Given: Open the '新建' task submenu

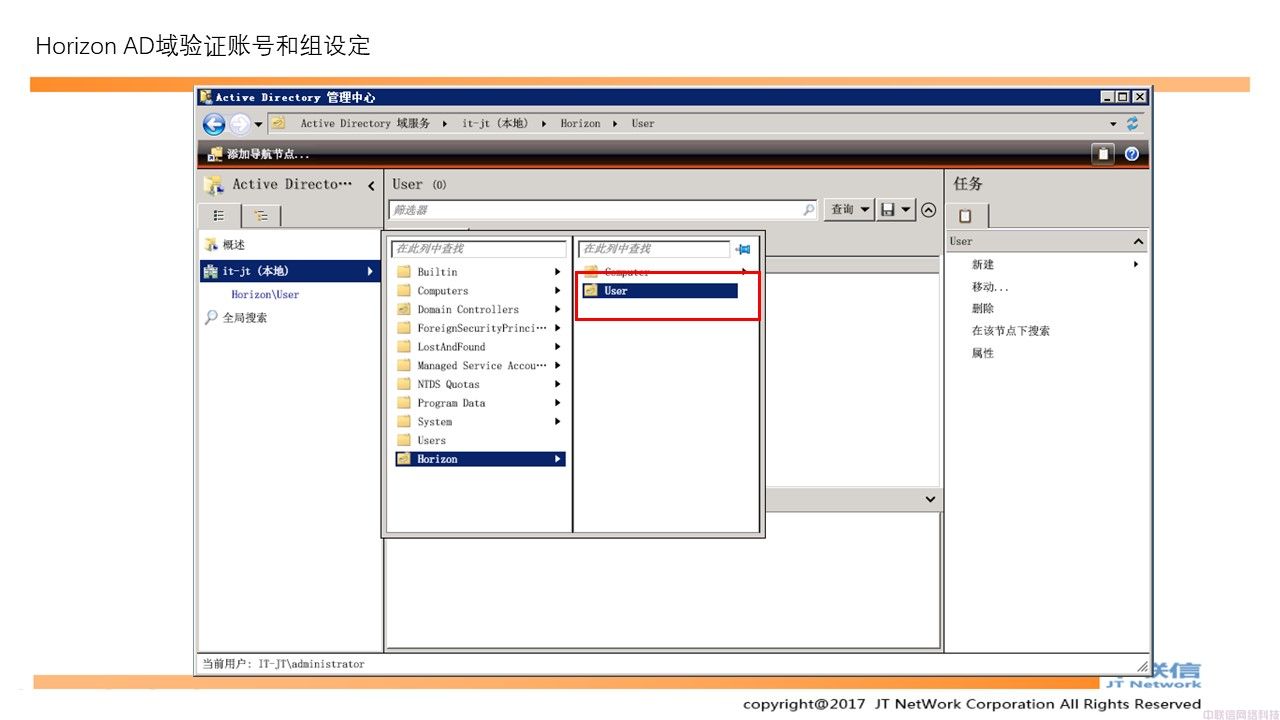Looking at the screenshot, I should 1055,265.
